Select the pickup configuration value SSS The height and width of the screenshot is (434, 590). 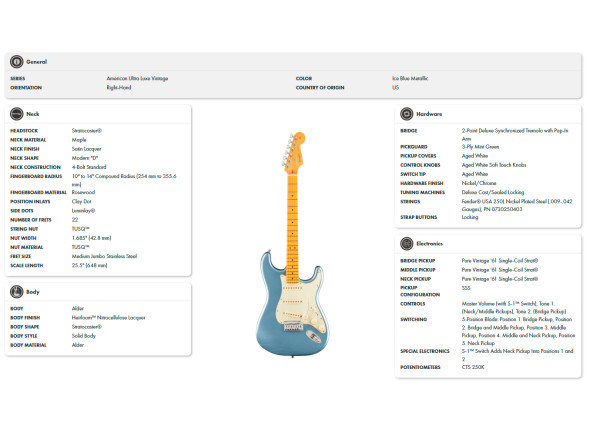click(x=466, y=288)
